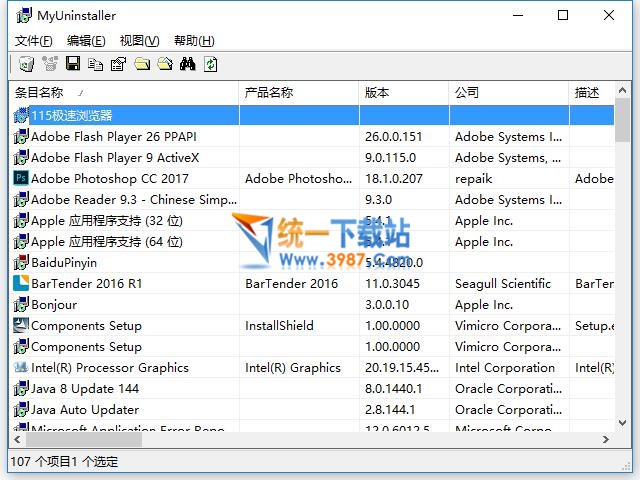Click the BarTender 2016 R1 row icon
The image size is (640, 480).
21,283
